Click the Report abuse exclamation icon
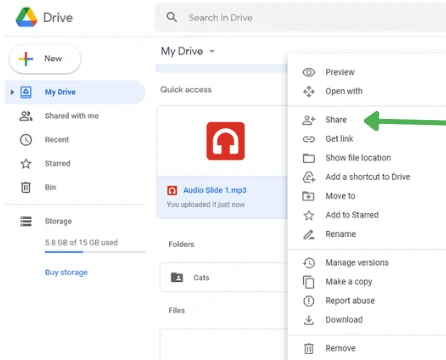Screen dimensions: 446x360 pos(309,301)
